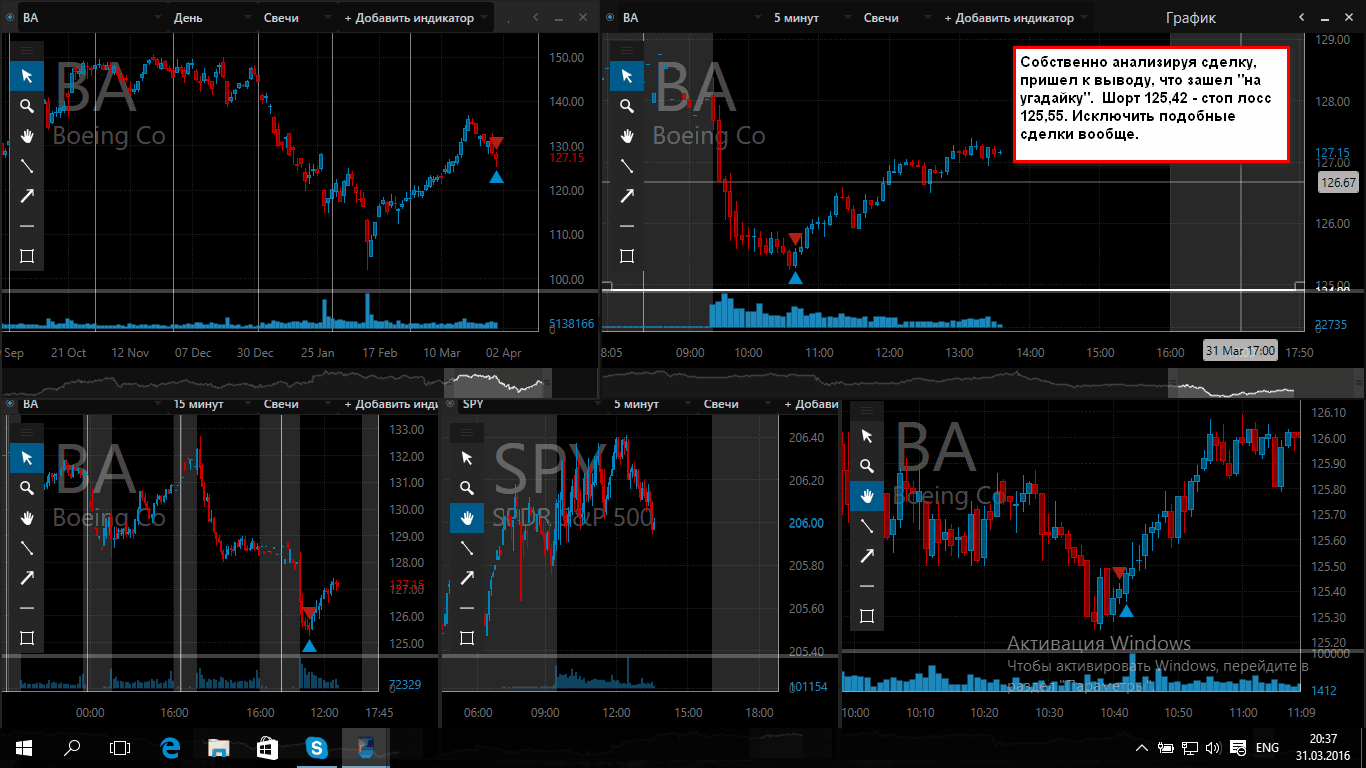Screen dimensions: 1366x768
Task: Select zoom tool in SPY chart
Action: pyautogui.click(x=467, y=488)
